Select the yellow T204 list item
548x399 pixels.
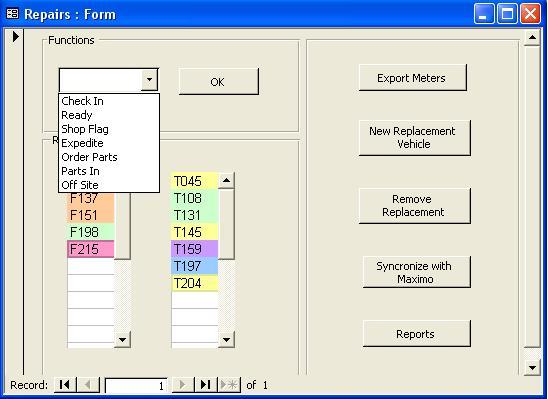click(195, 283)
